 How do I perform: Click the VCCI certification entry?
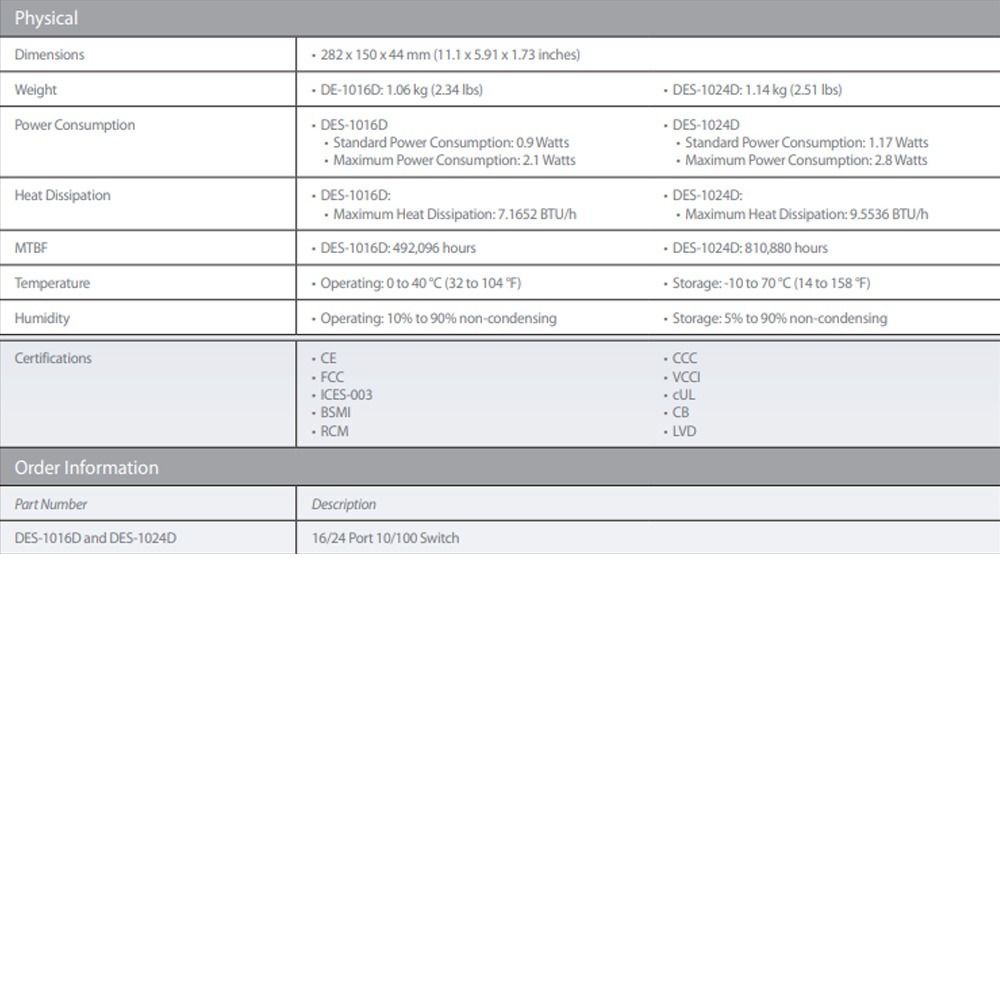(686, 377)
